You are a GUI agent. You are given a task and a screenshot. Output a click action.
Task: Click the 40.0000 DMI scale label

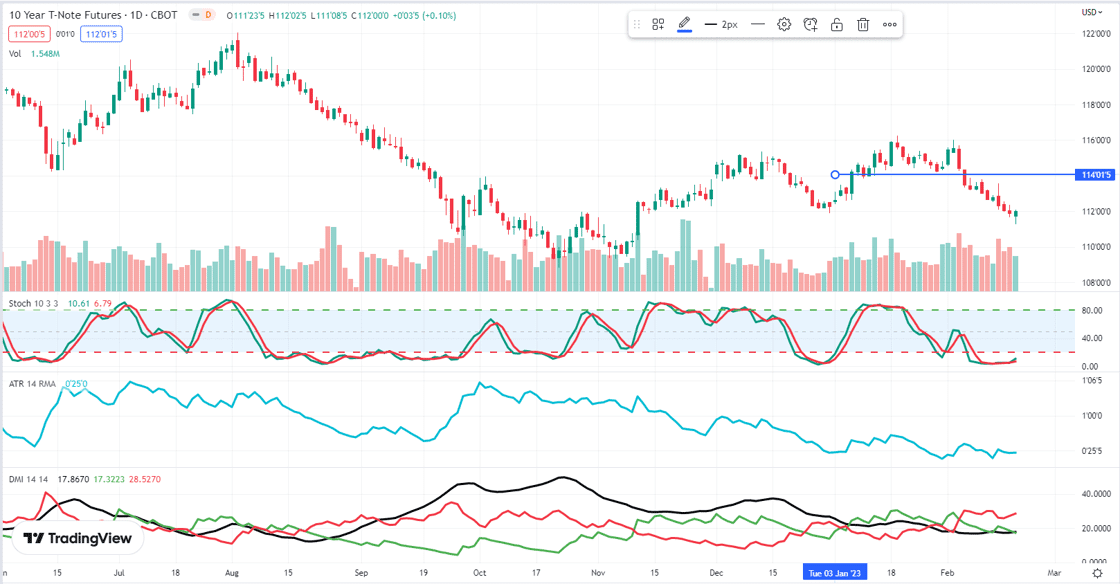(1096, 494)
